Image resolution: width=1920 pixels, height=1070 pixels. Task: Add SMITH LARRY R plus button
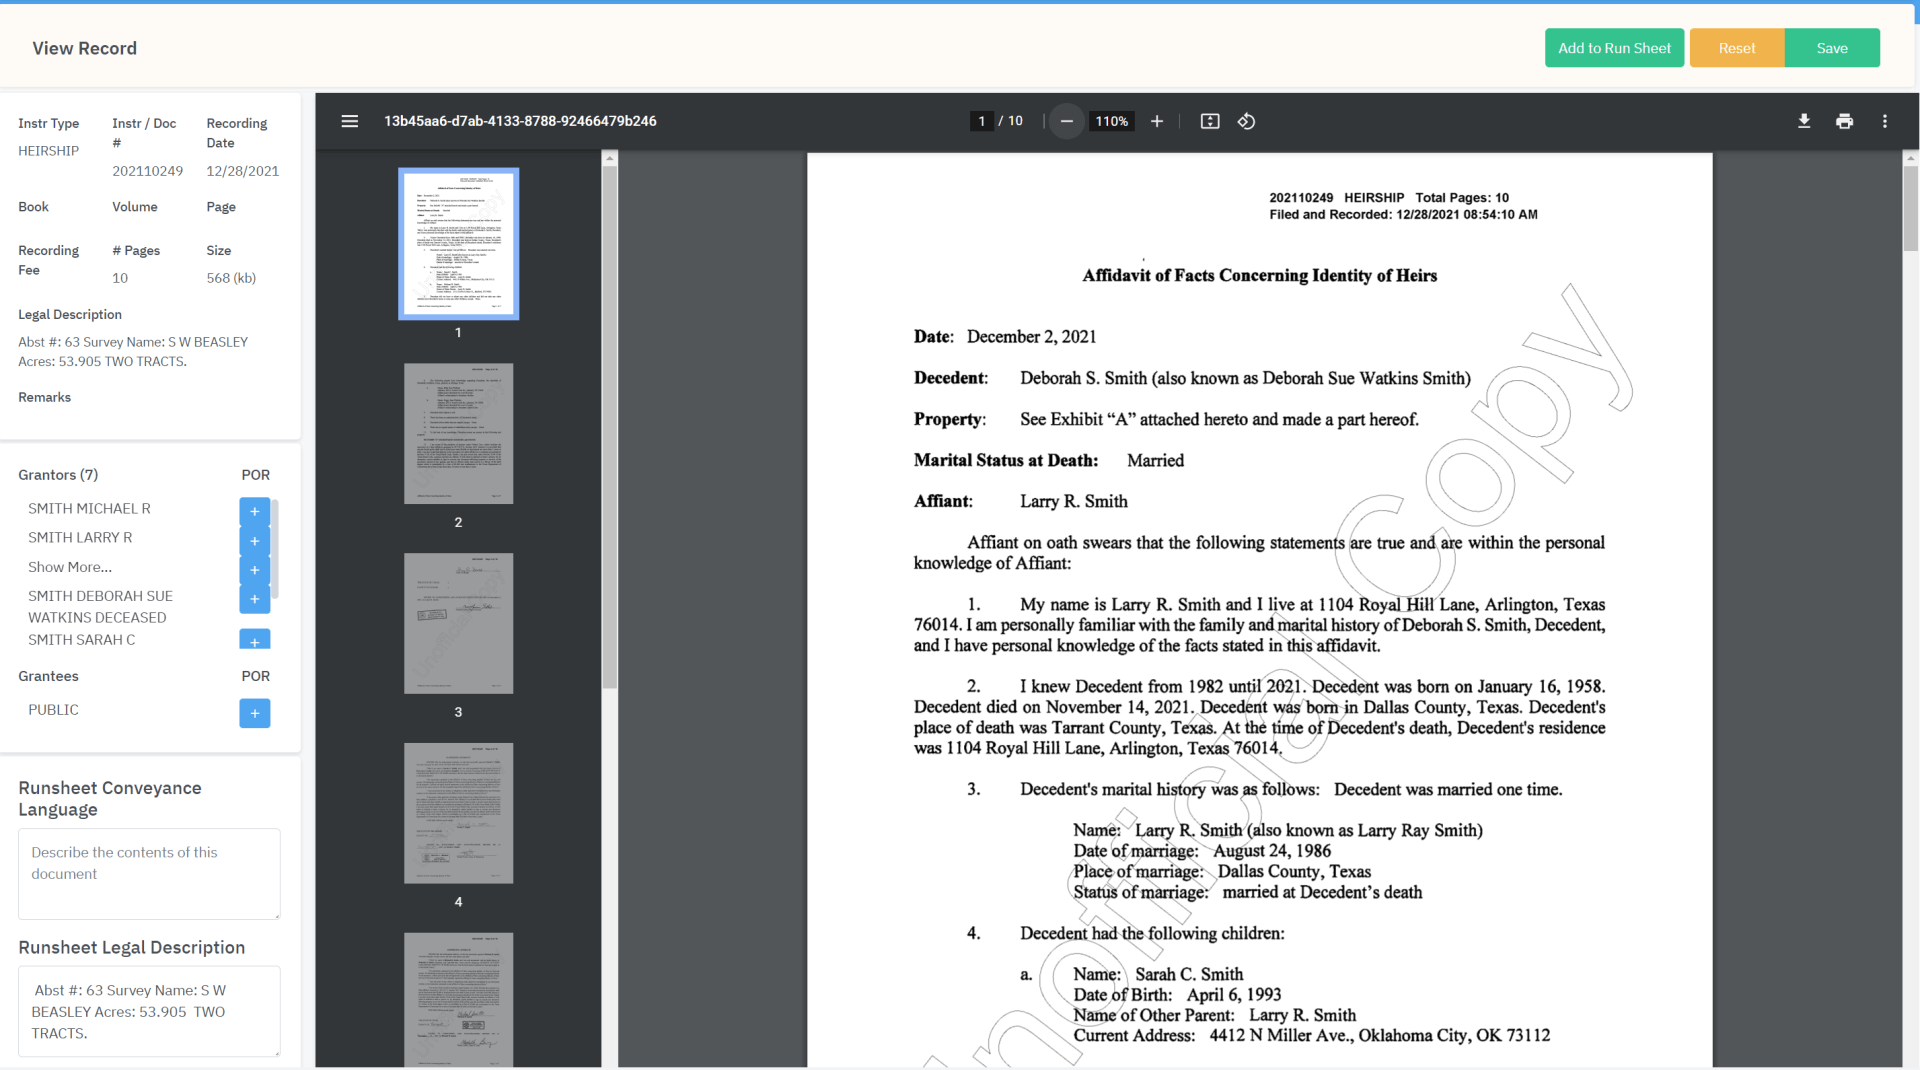point(255,540)
